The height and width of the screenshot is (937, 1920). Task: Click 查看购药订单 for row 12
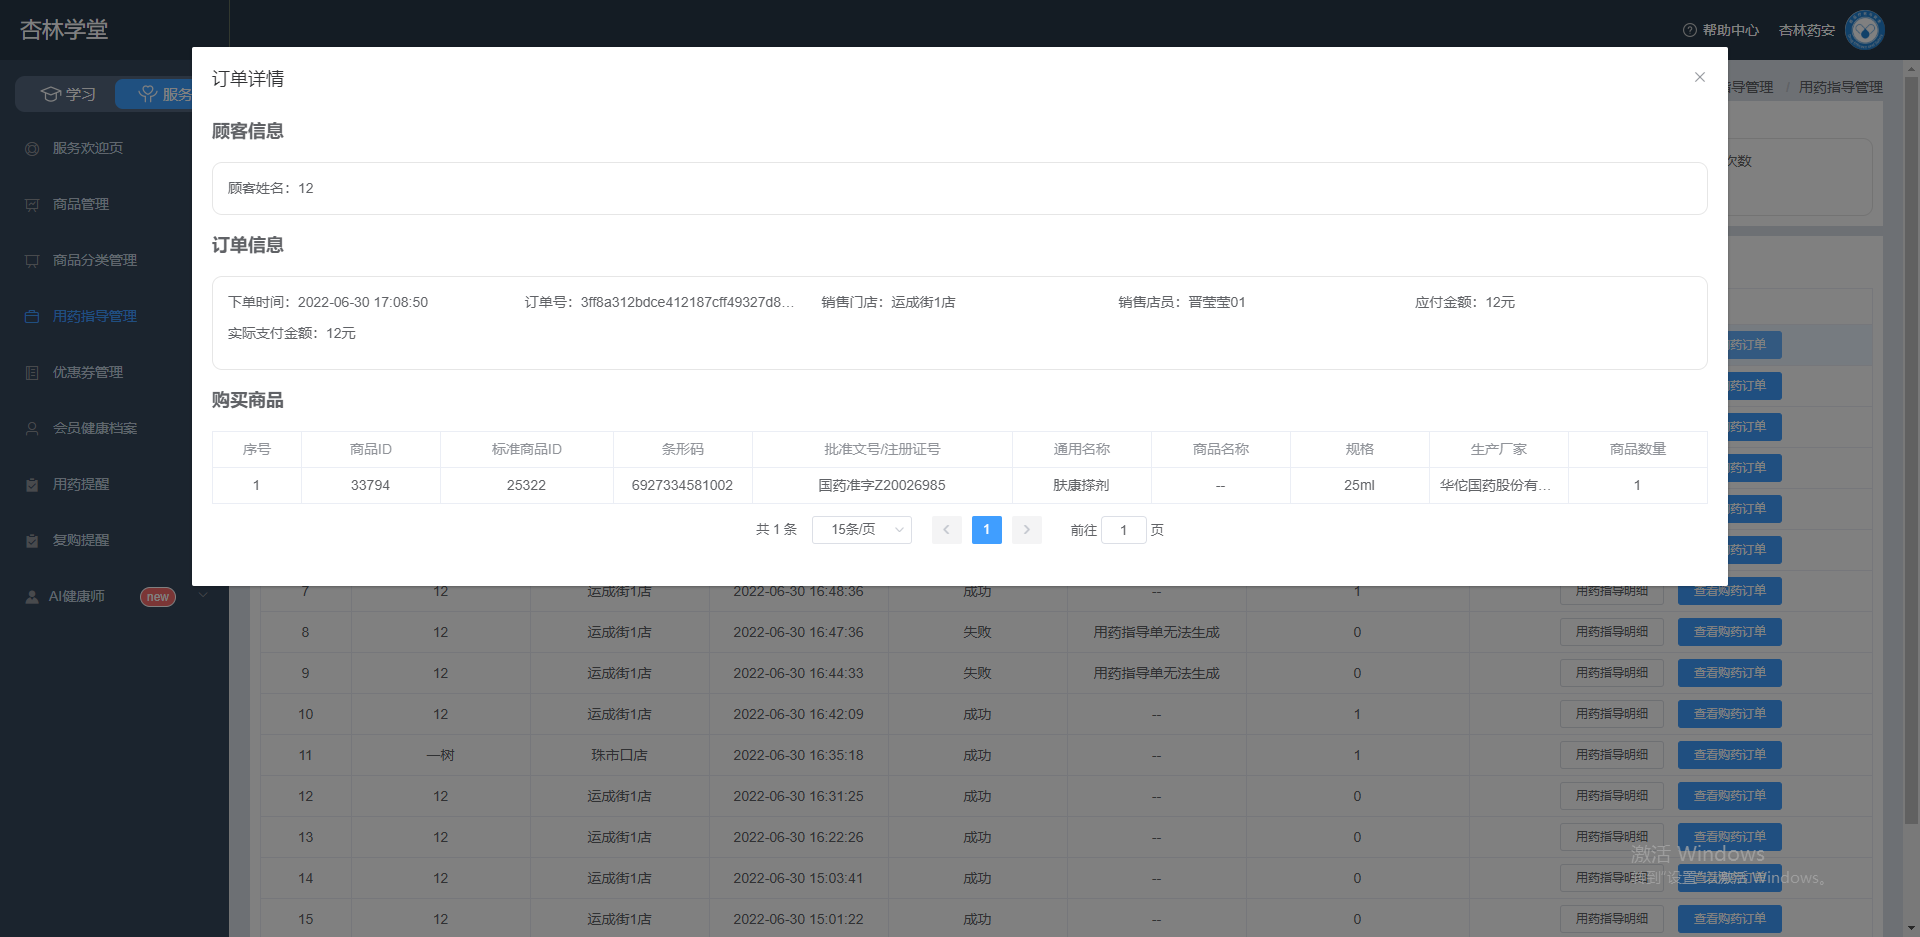pyautogui.click(x=1729, y=796)
